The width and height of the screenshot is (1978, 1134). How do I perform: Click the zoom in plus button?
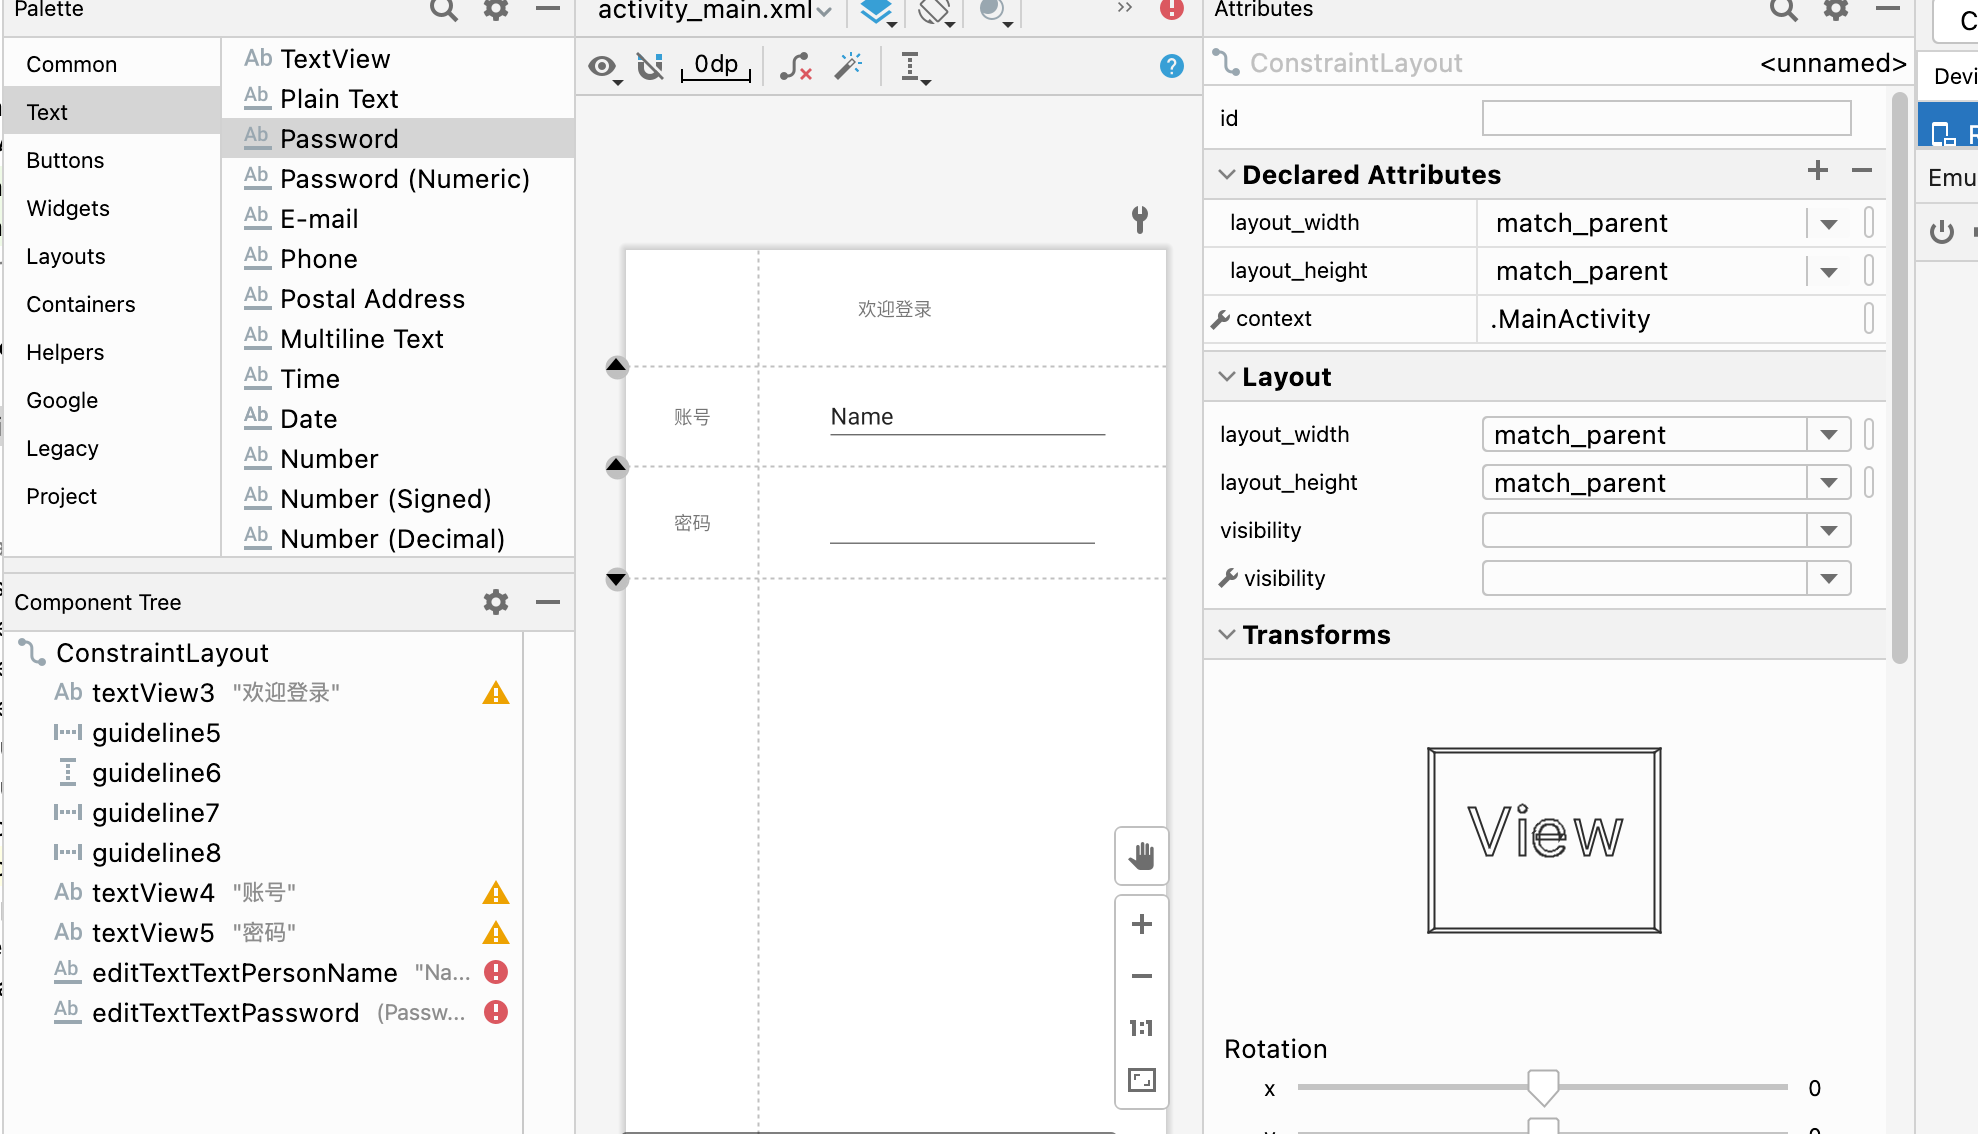(1141, 924)
